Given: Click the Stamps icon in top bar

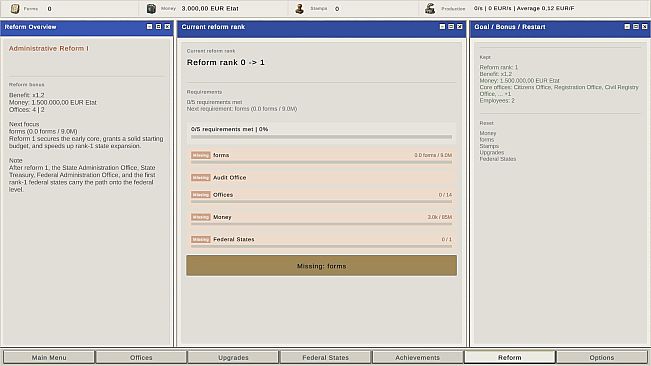Looking at the screenshot, I should 299,8.
